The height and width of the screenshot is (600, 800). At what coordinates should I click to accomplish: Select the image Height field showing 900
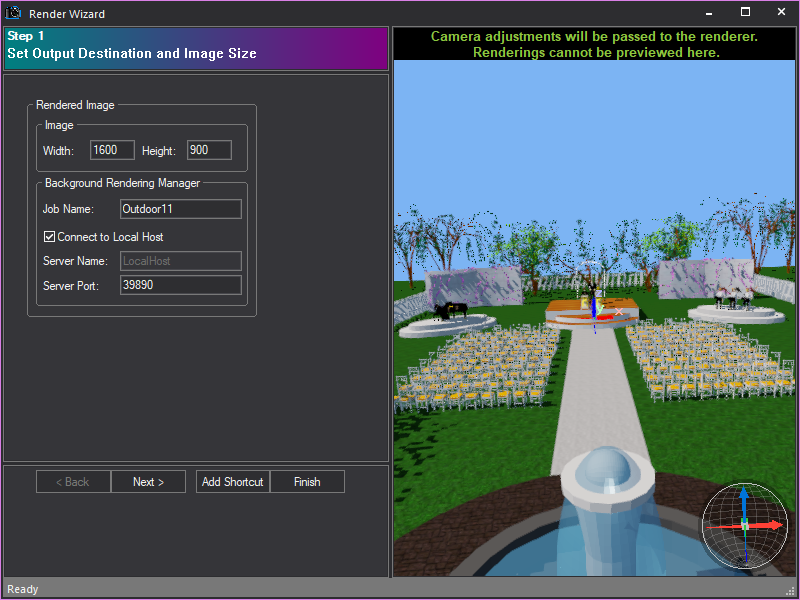coord(208,150)
